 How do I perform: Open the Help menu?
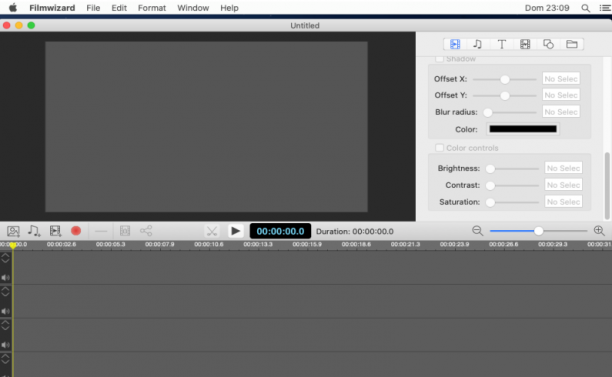229,8
